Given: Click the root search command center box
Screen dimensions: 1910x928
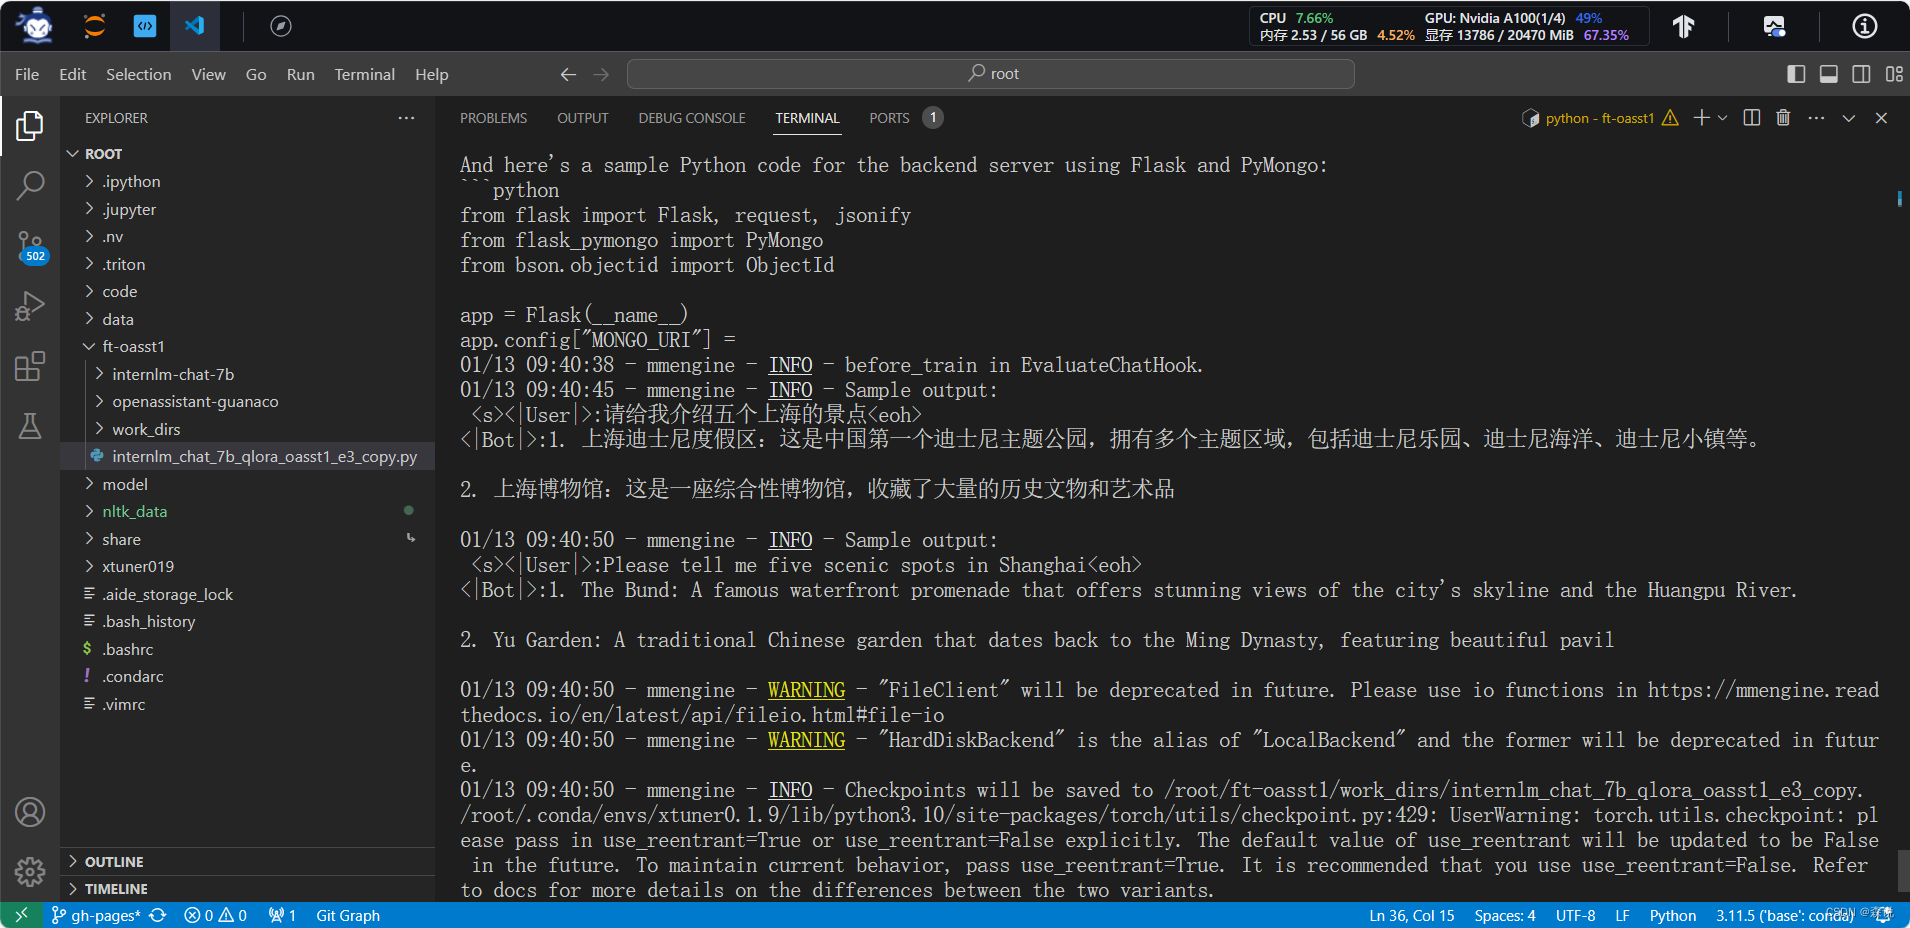Looking at the screenshot, I should (990, 74).
